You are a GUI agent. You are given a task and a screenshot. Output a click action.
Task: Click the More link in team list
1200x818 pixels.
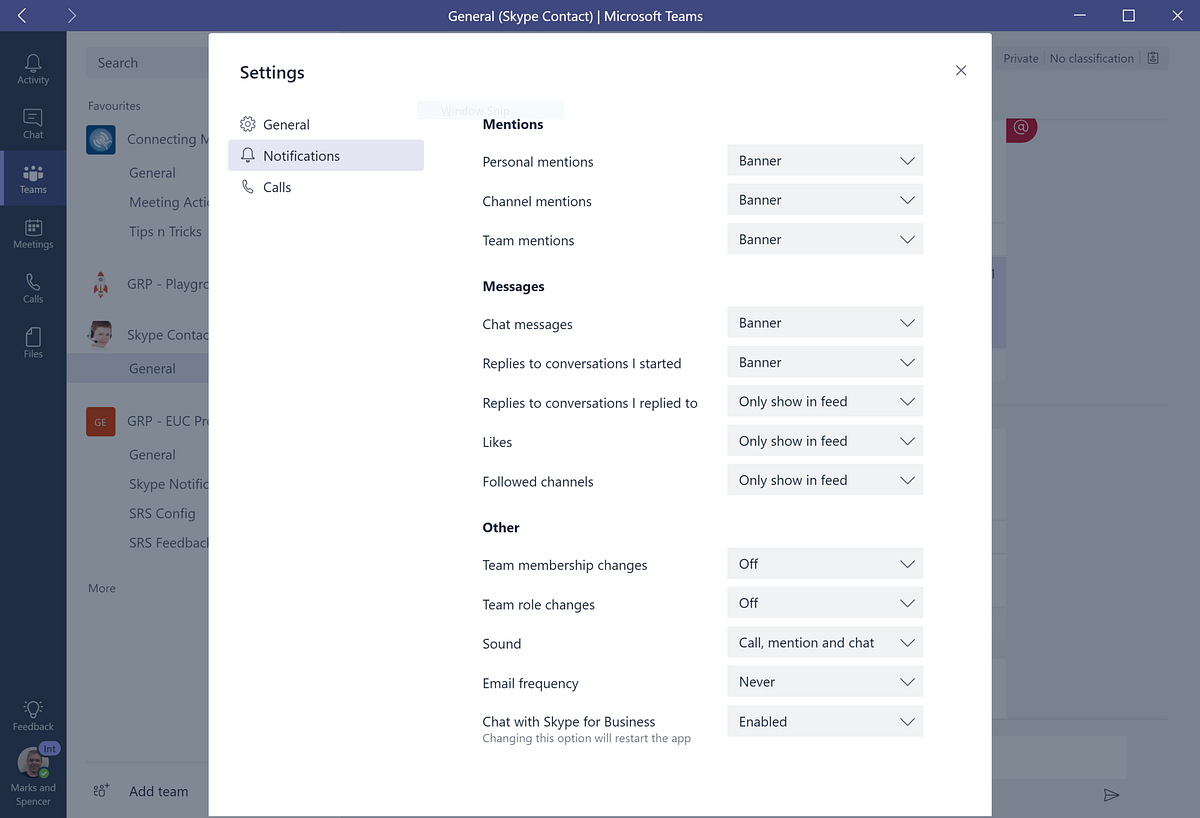pos(102,588)
